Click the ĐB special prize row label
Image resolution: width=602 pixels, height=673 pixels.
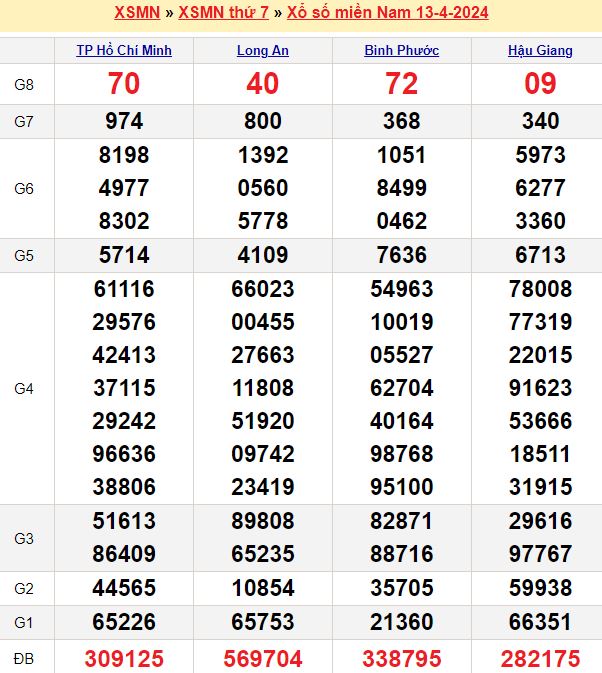pos(25,658)
